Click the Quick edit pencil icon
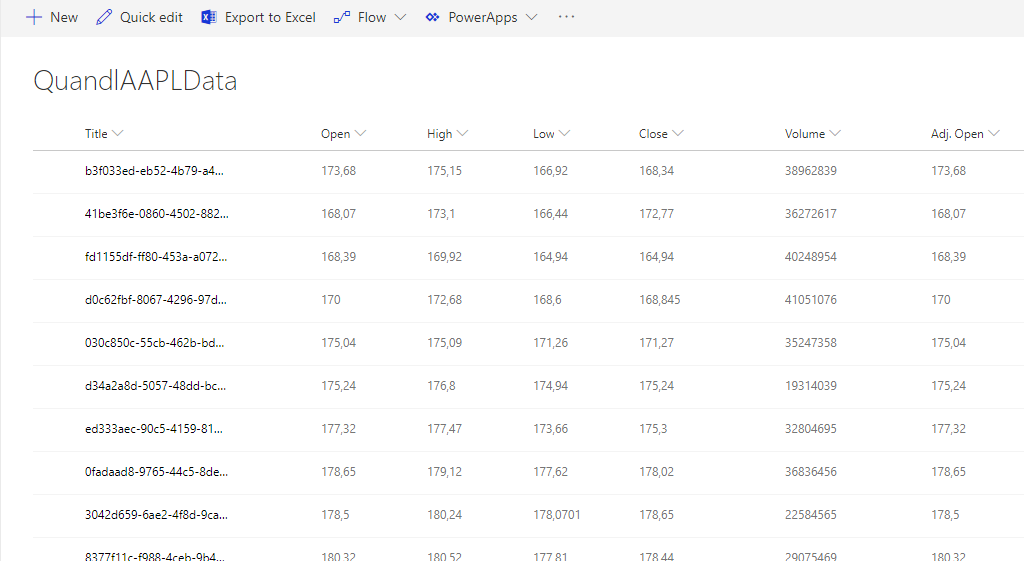1024x561 pixels. (104, 17)
